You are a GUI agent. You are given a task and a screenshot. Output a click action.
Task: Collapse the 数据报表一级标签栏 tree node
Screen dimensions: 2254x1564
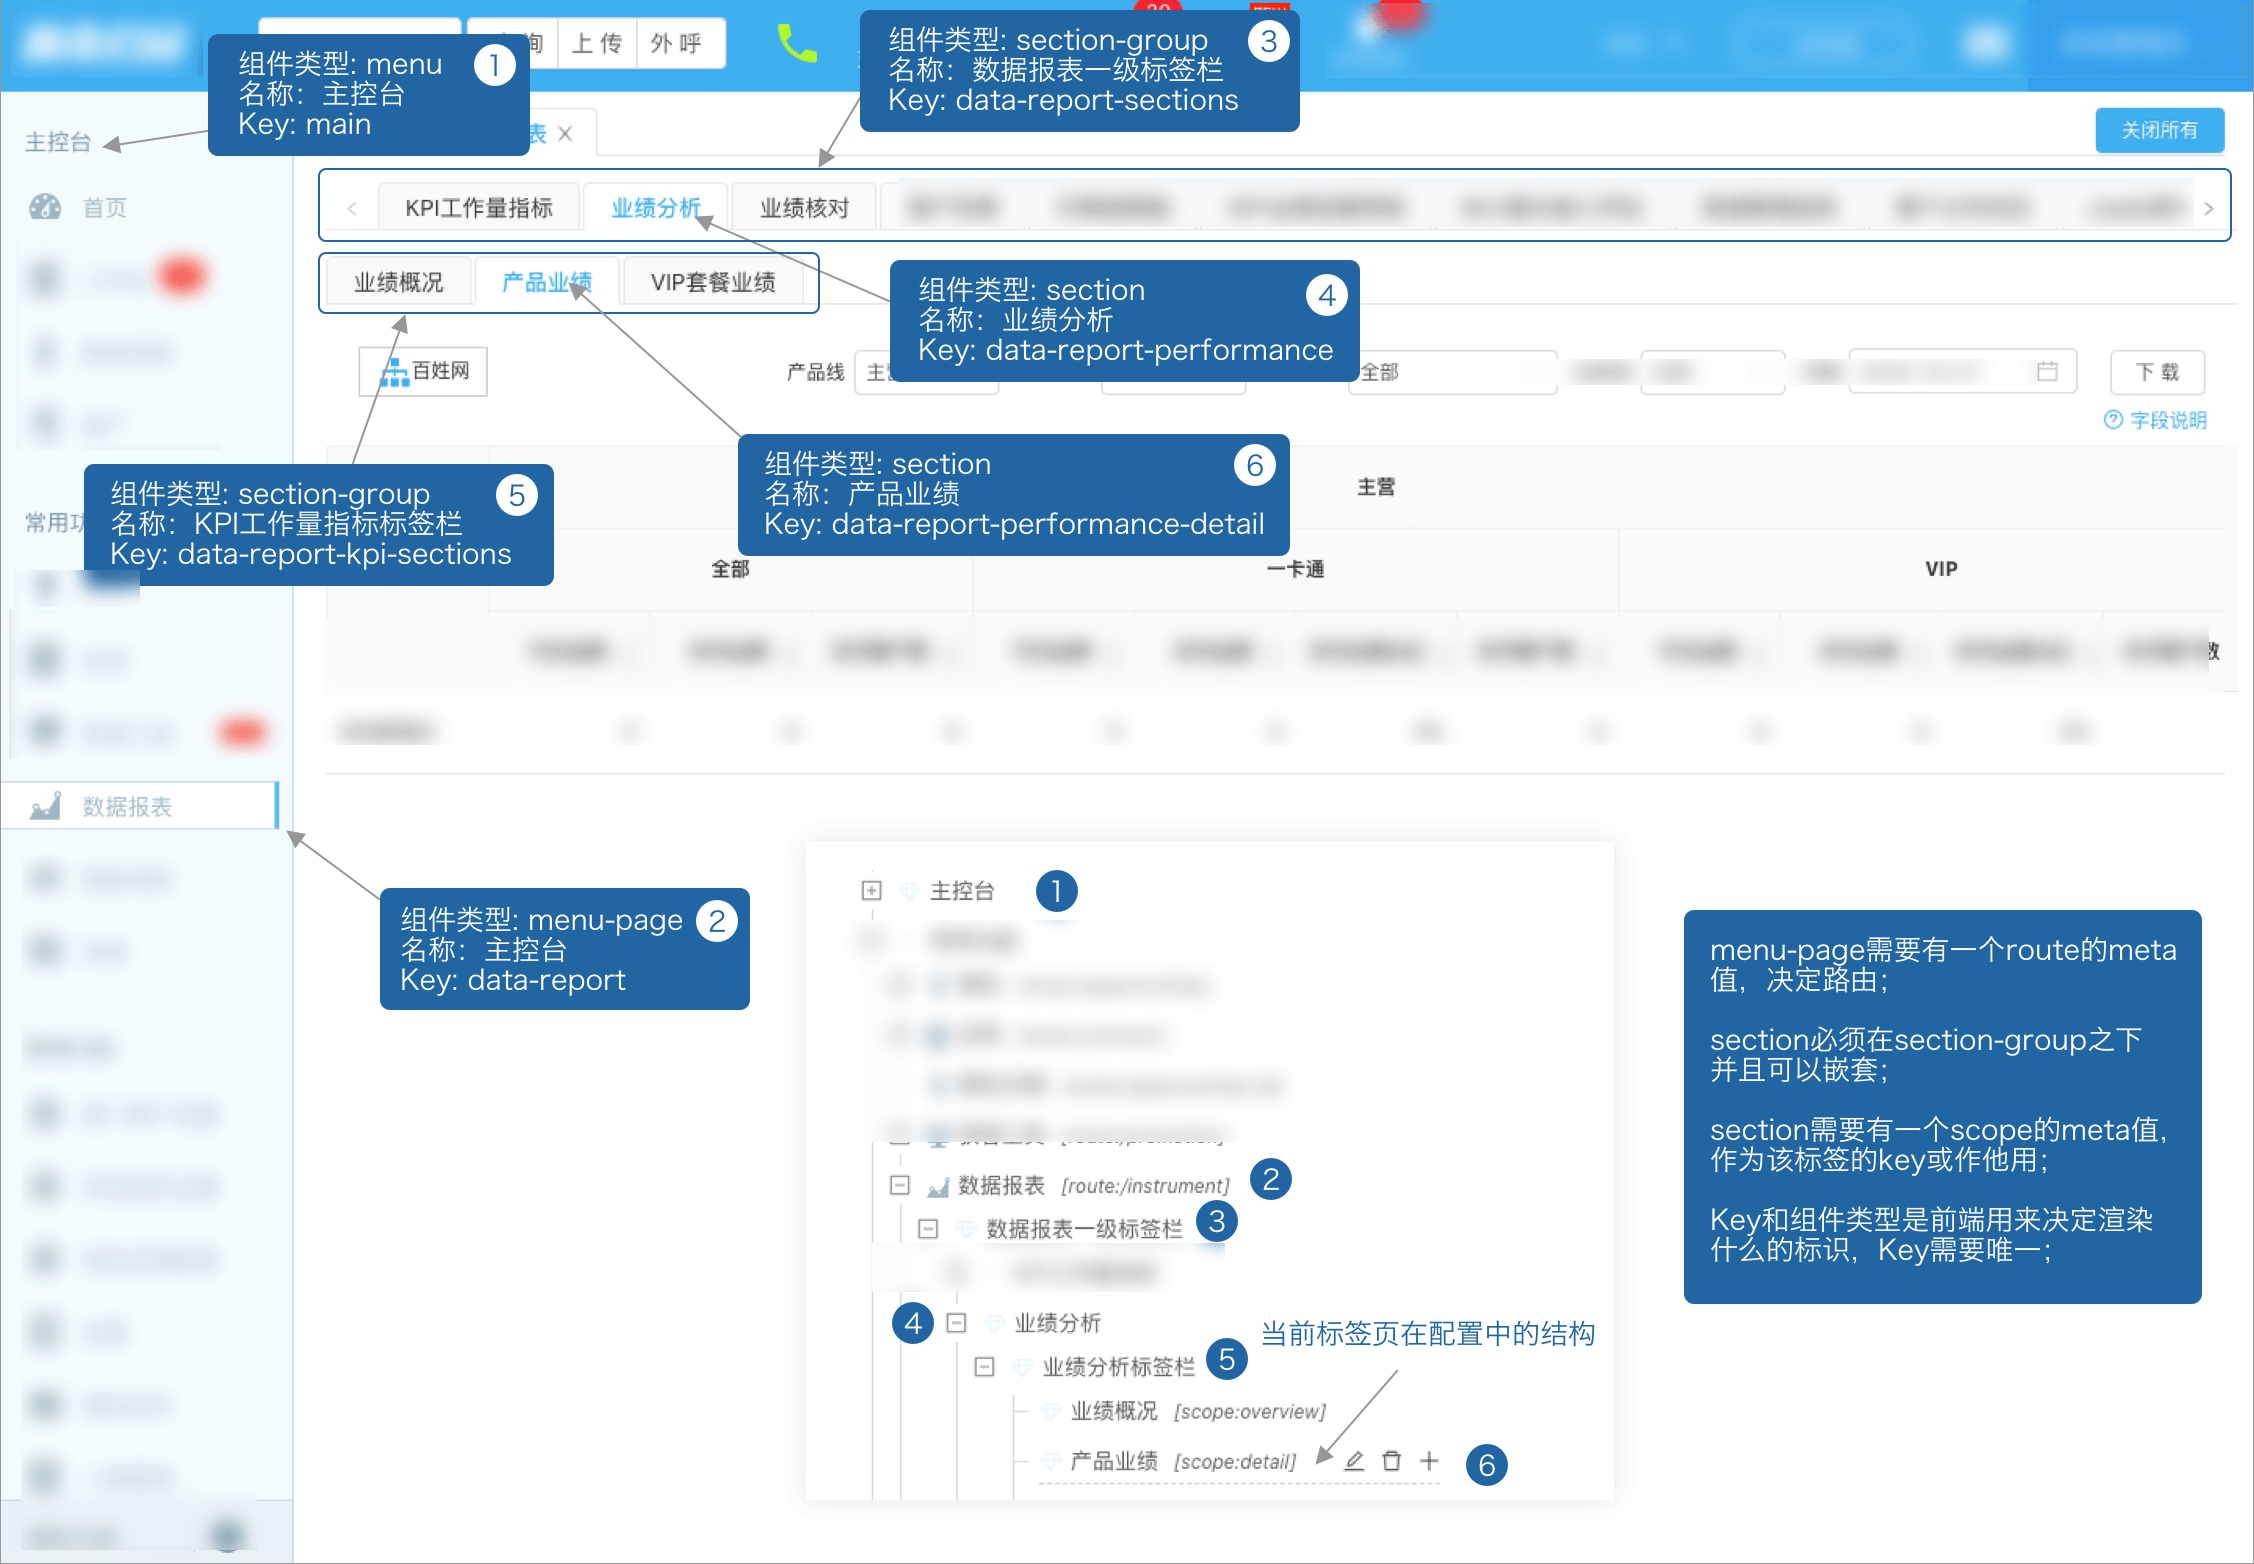pos(928,1228)
